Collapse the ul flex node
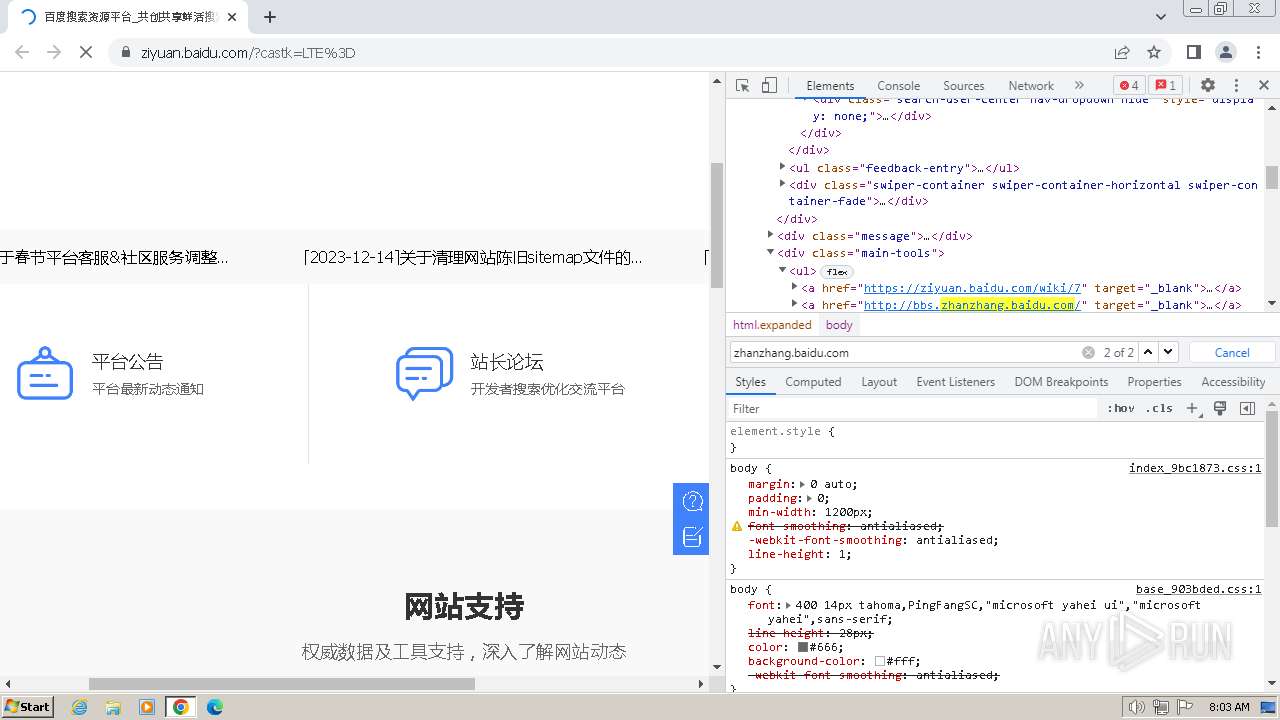 [x=783, y=270]
